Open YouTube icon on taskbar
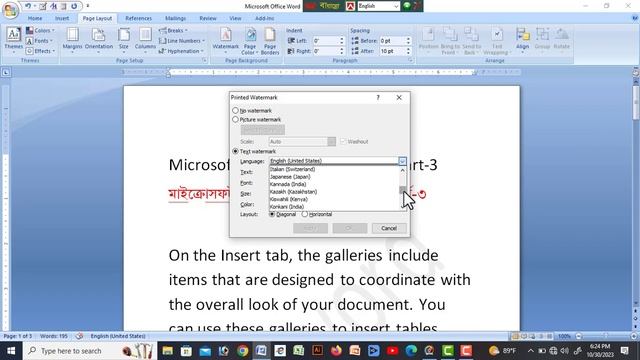Viewport: 640px width, 360px height. tap(392, 351)
